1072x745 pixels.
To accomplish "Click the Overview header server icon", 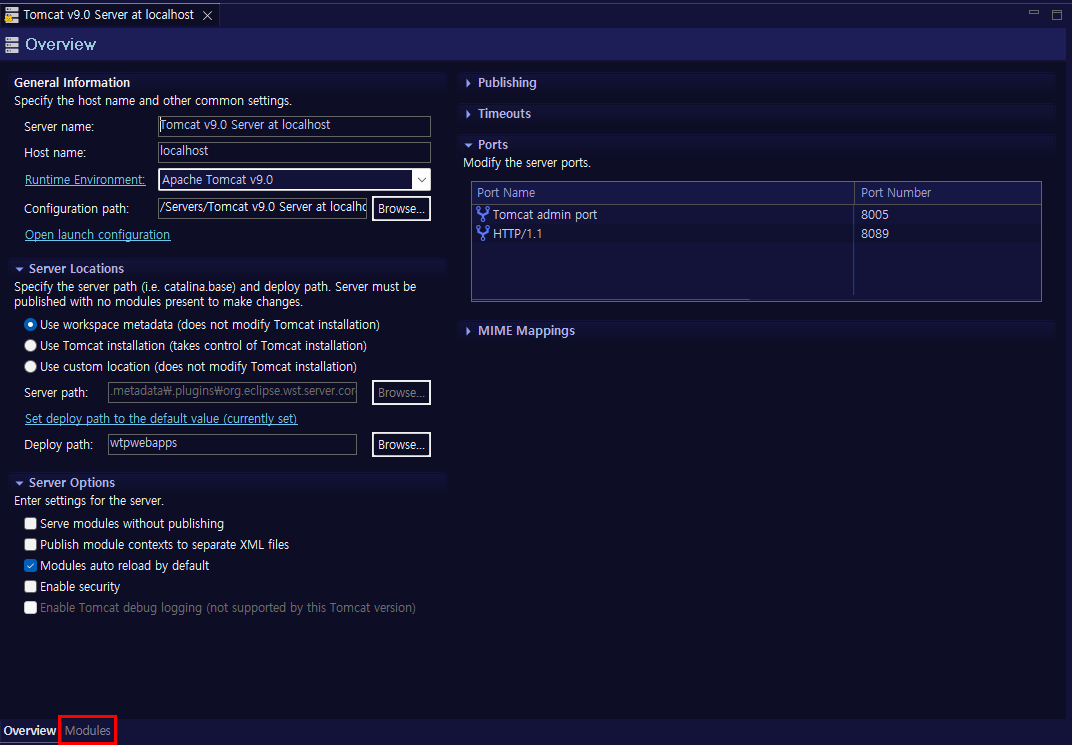I will tap(12, 45).
